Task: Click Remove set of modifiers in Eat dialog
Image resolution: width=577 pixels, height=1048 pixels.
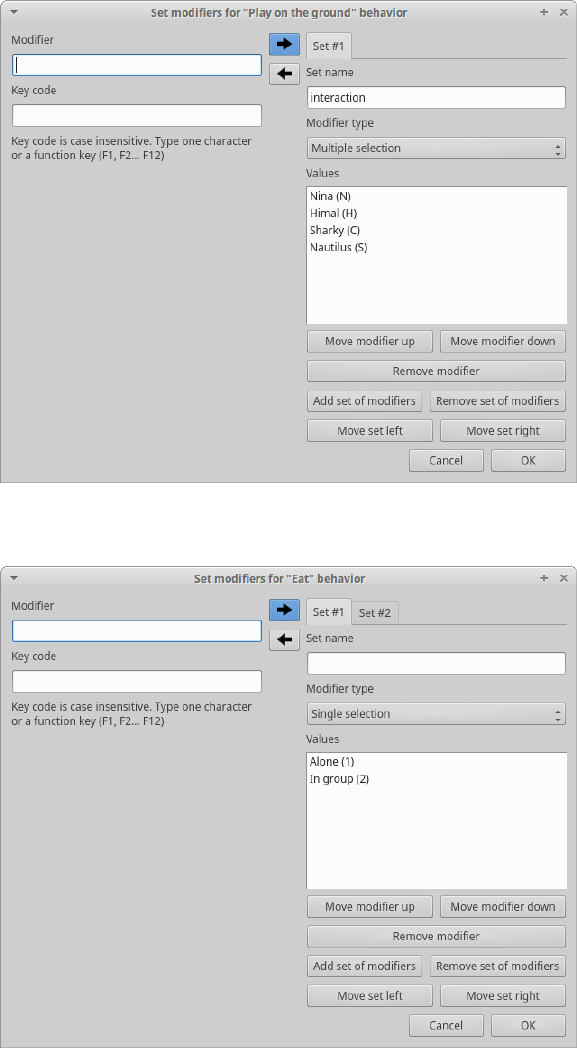Action: (497, 966)
